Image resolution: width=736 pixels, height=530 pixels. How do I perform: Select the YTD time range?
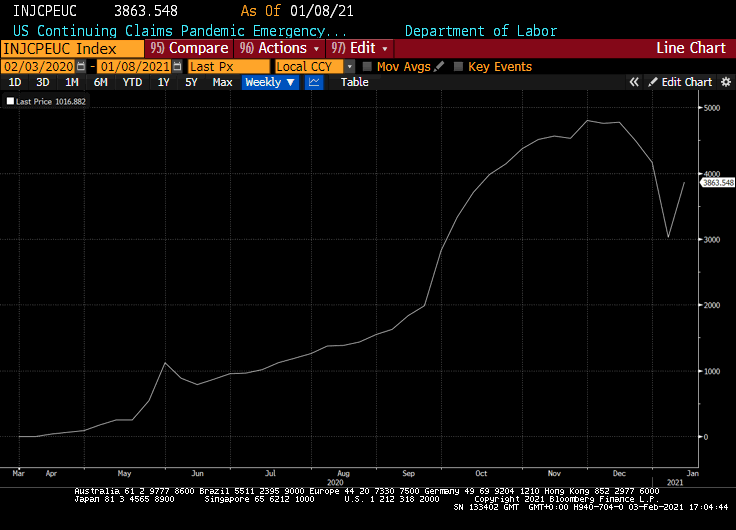tap(132, 82)
